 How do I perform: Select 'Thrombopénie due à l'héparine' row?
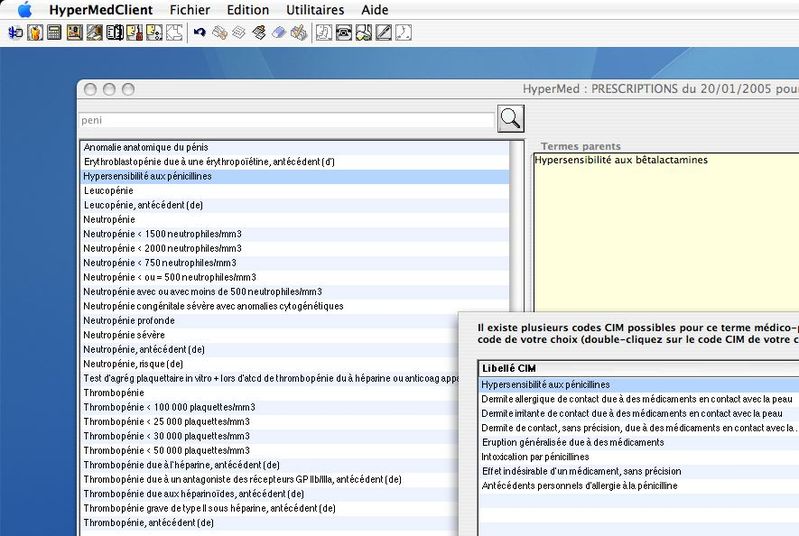pos(270,465)
